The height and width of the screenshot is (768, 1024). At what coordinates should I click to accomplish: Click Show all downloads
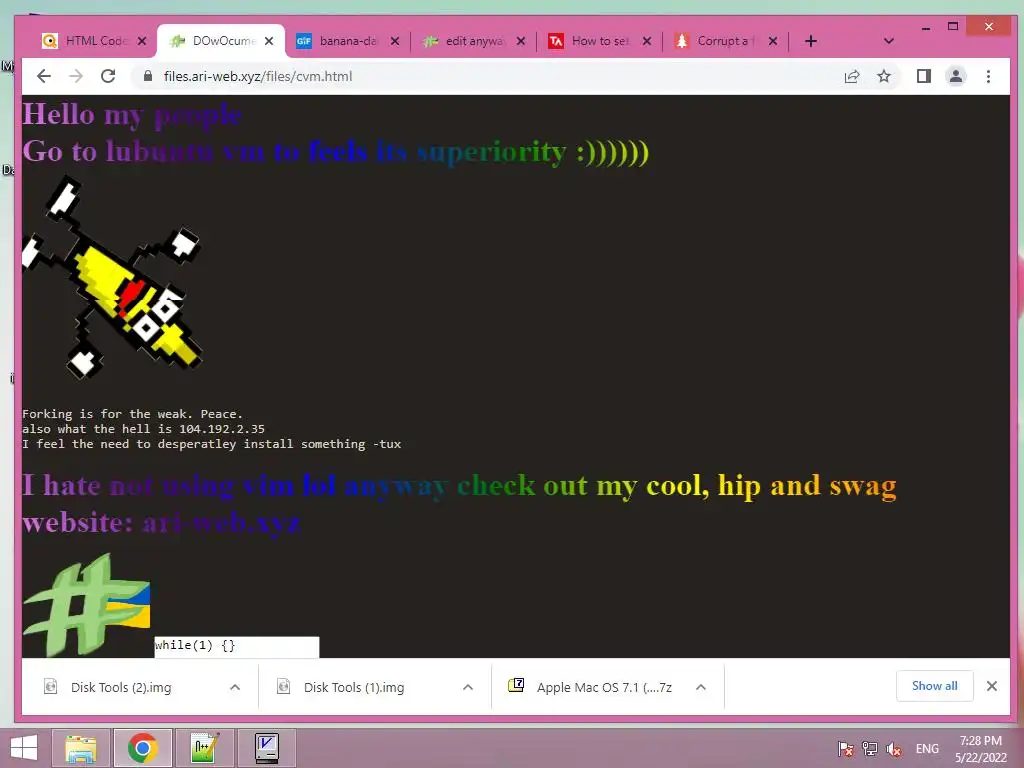tap(935, 686)
